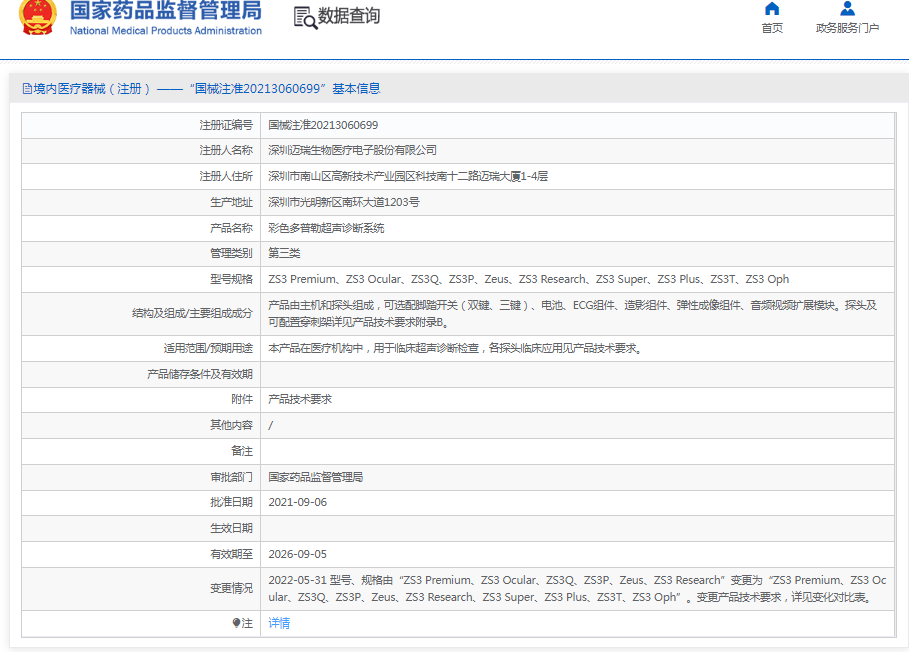Click the 管理类别 row label

pyautogui.click(x=231, y=253)
